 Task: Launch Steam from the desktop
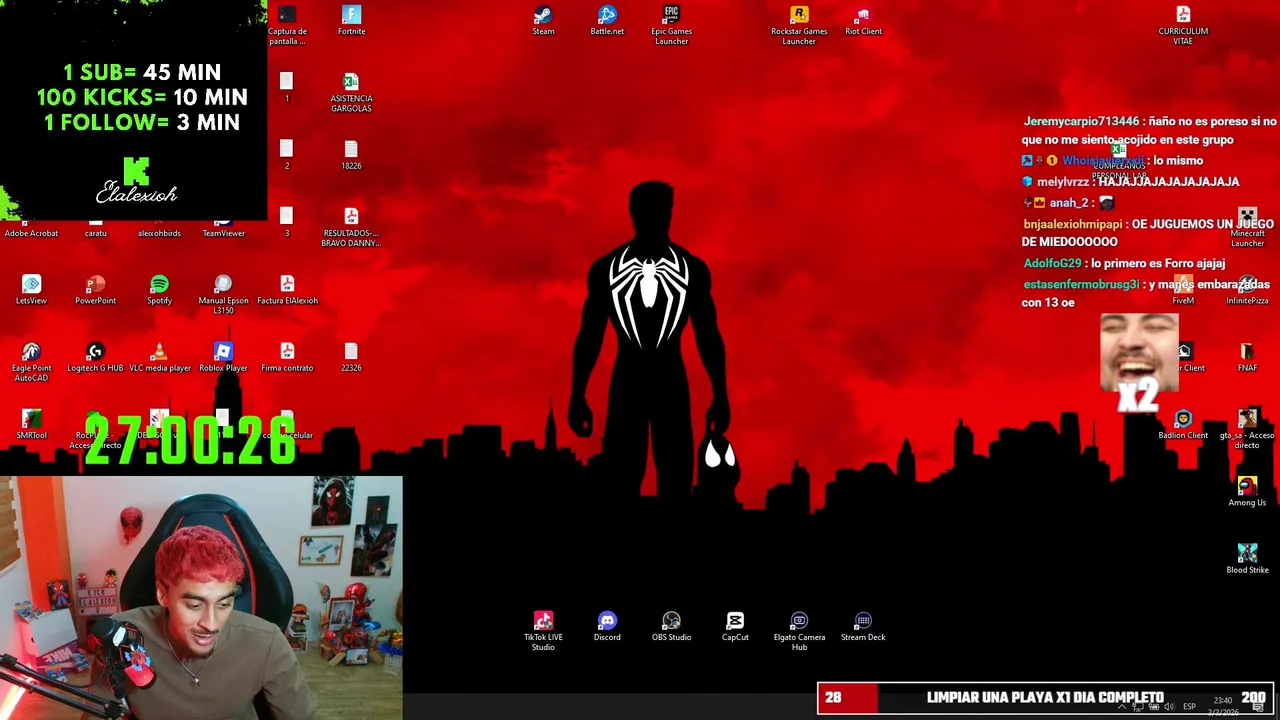pyautogui.click(x=543, y=21)
